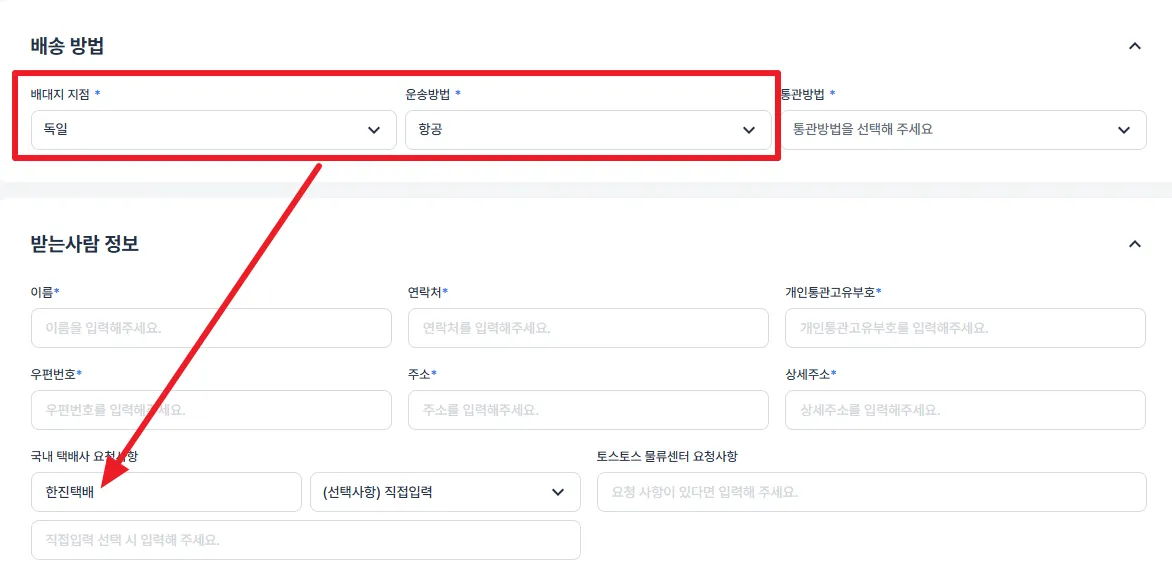Collapse the 받는사람 정보 section chevron
This screenshot has height=584, width=1172.
(x=1135, y=244)
